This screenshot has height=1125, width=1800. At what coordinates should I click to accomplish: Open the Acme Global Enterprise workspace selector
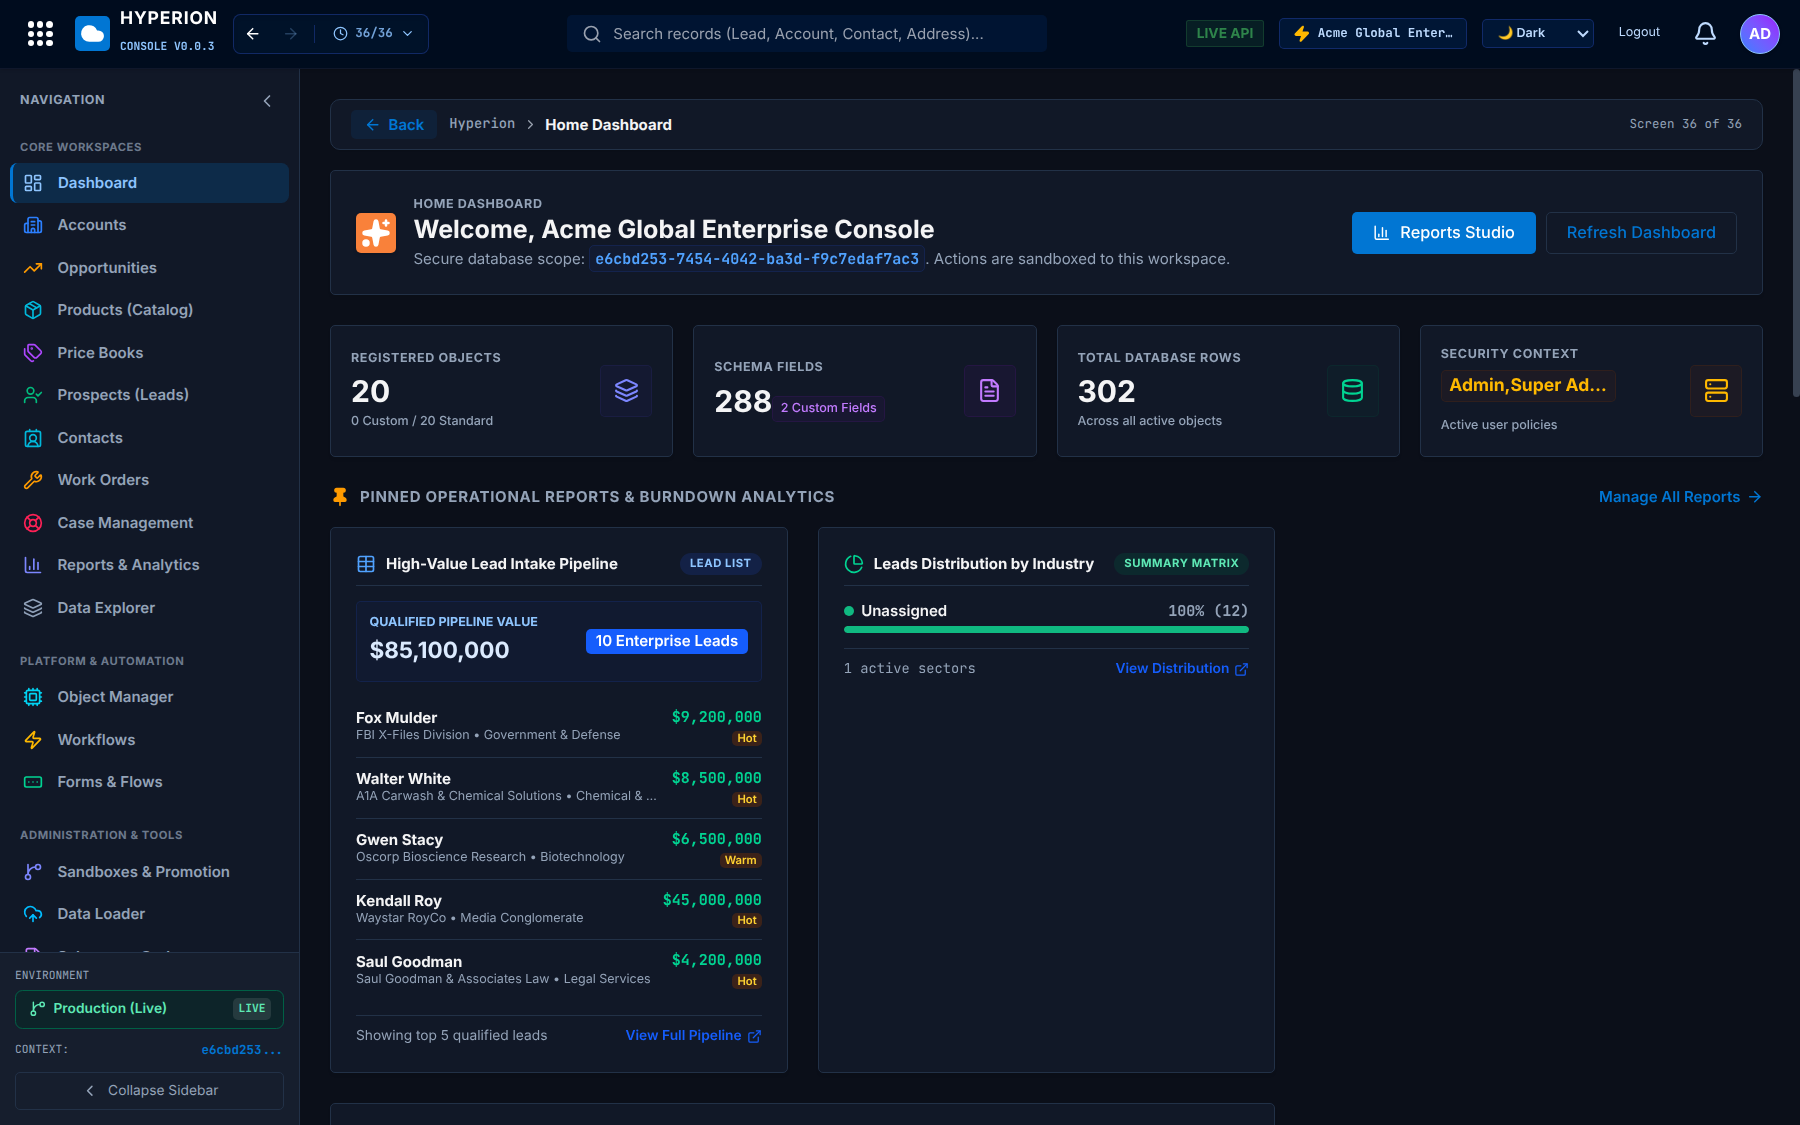(x=1373, y=34)
